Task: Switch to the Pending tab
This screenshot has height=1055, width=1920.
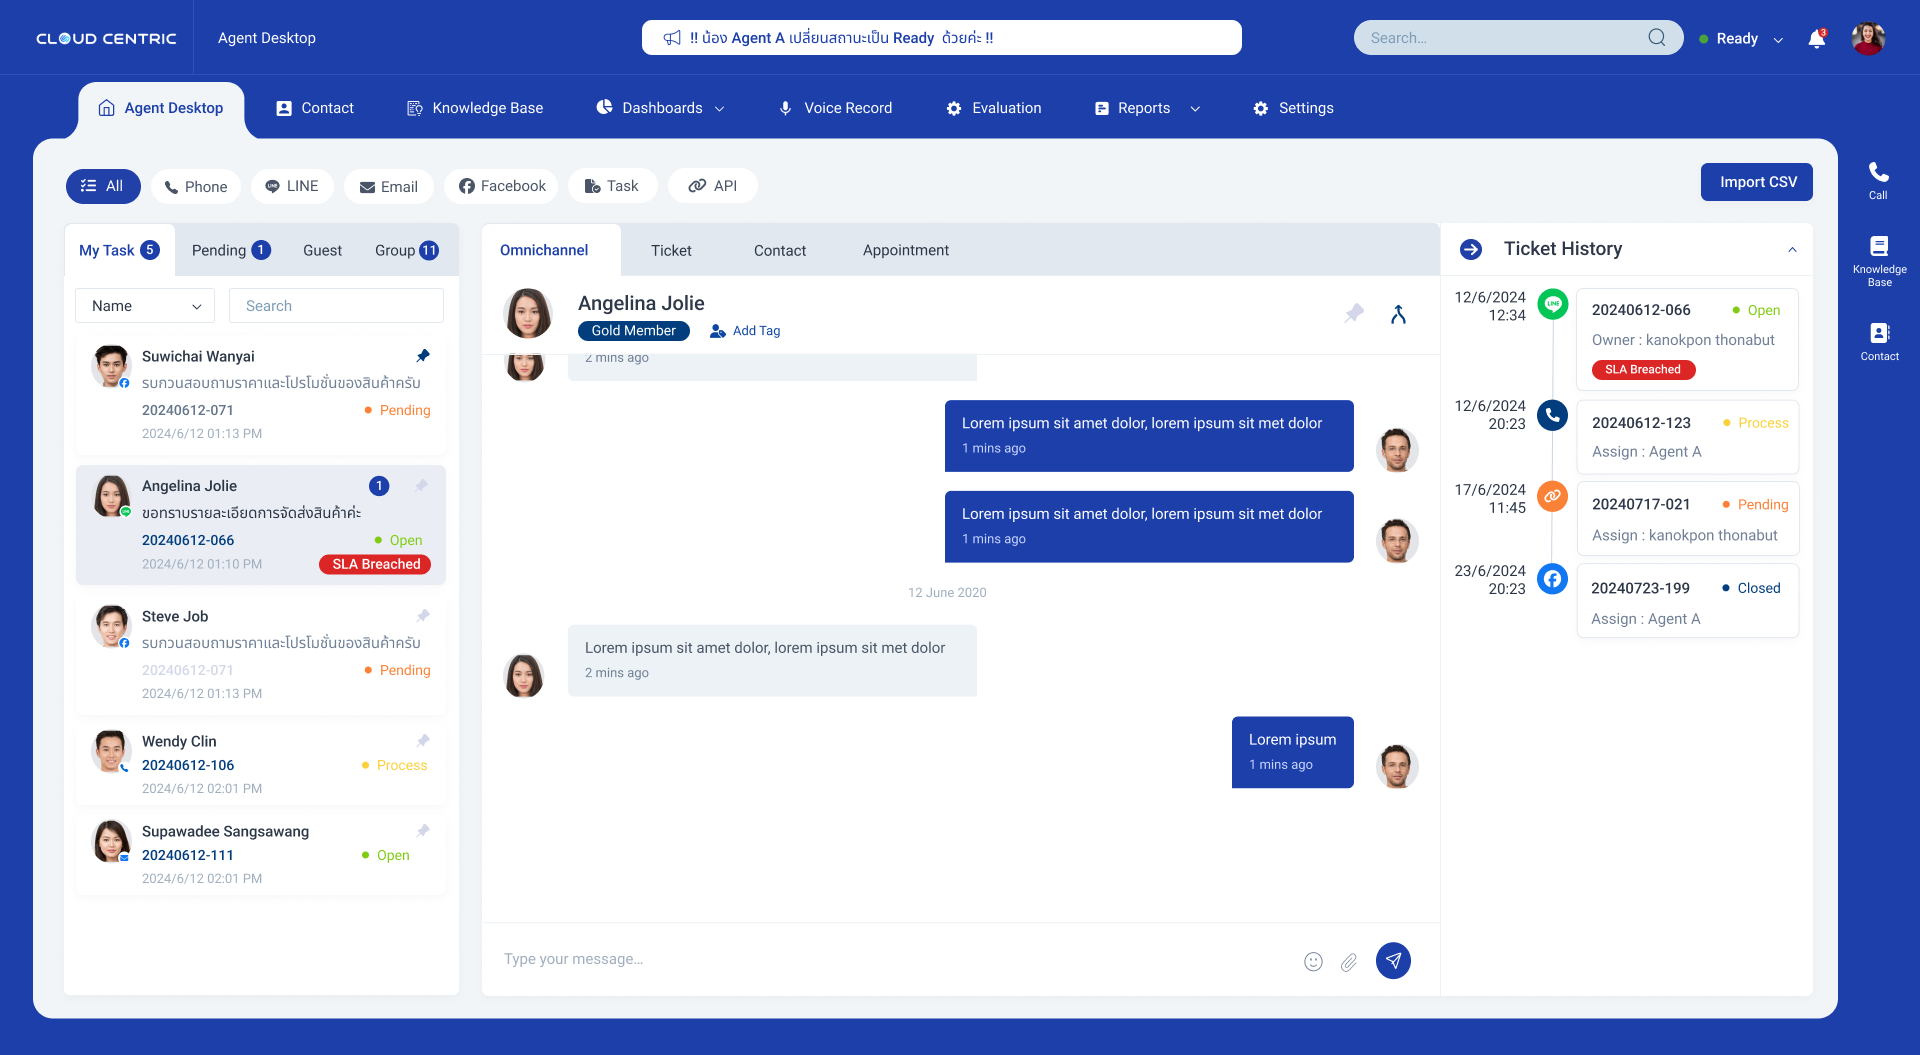Action: [231, 250]
